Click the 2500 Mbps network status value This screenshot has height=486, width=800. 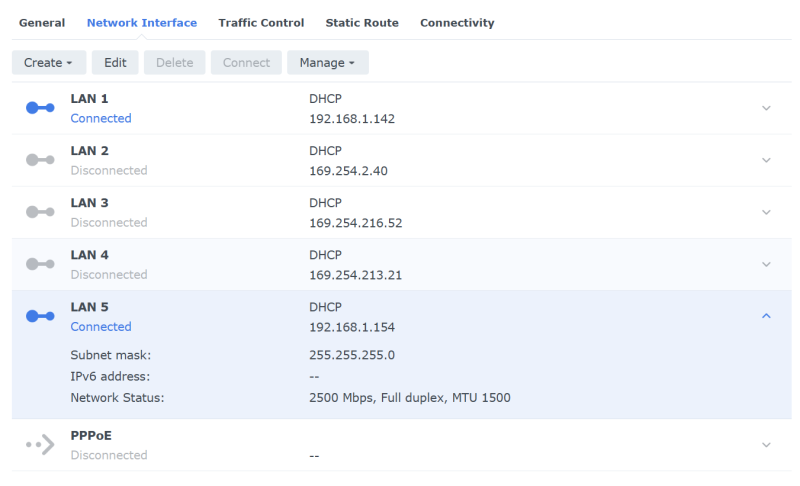(x=410, y=398)
